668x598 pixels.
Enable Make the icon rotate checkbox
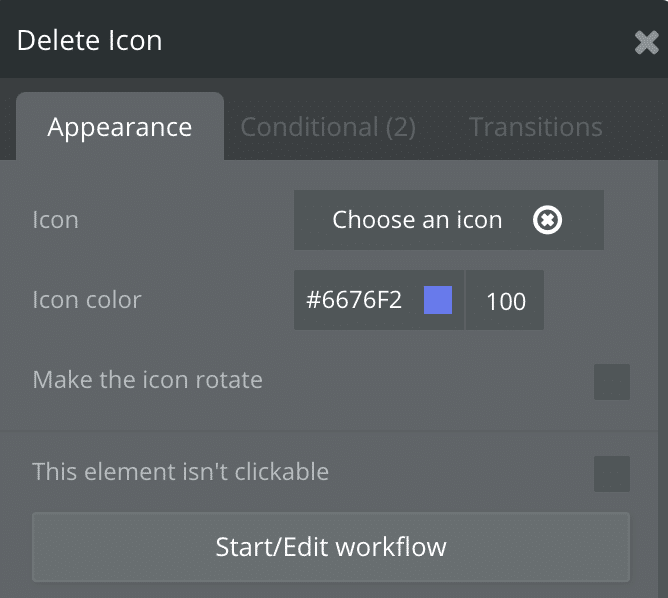click(x=611, y=382)
